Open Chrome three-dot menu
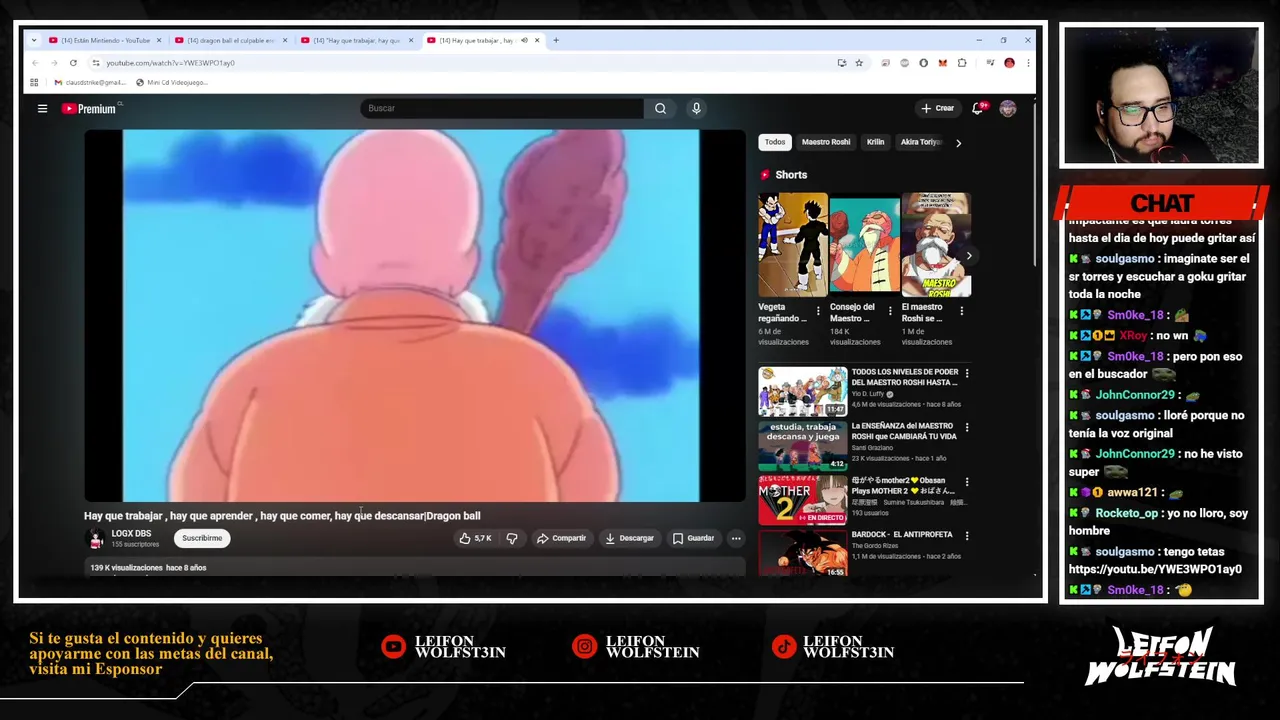This screenshot has height=720, width=1280. [1027, 63]
